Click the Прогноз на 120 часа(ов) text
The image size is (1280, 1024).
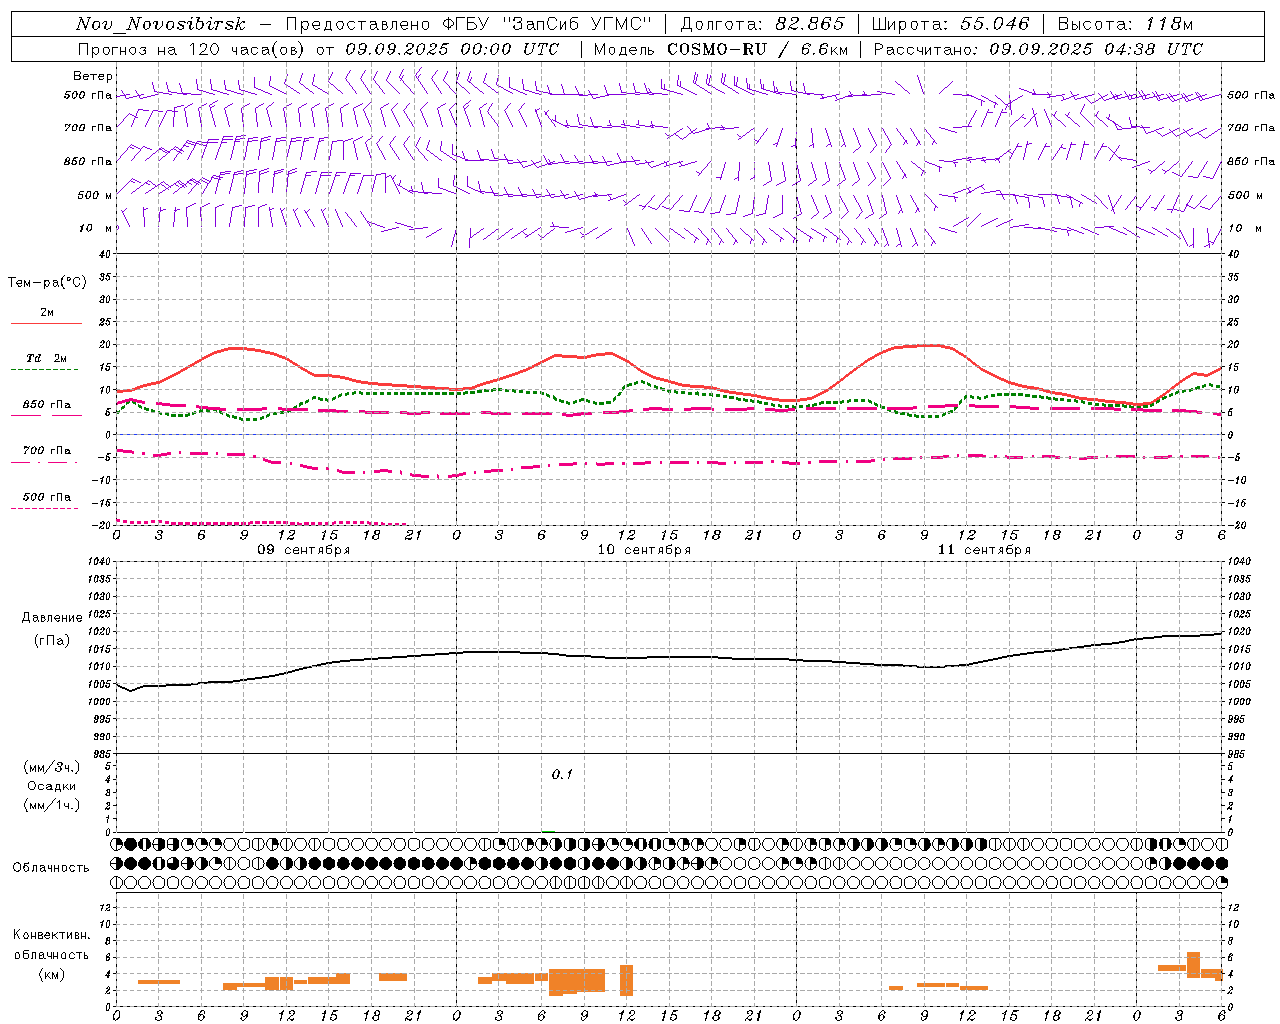[x=192, y=49]
